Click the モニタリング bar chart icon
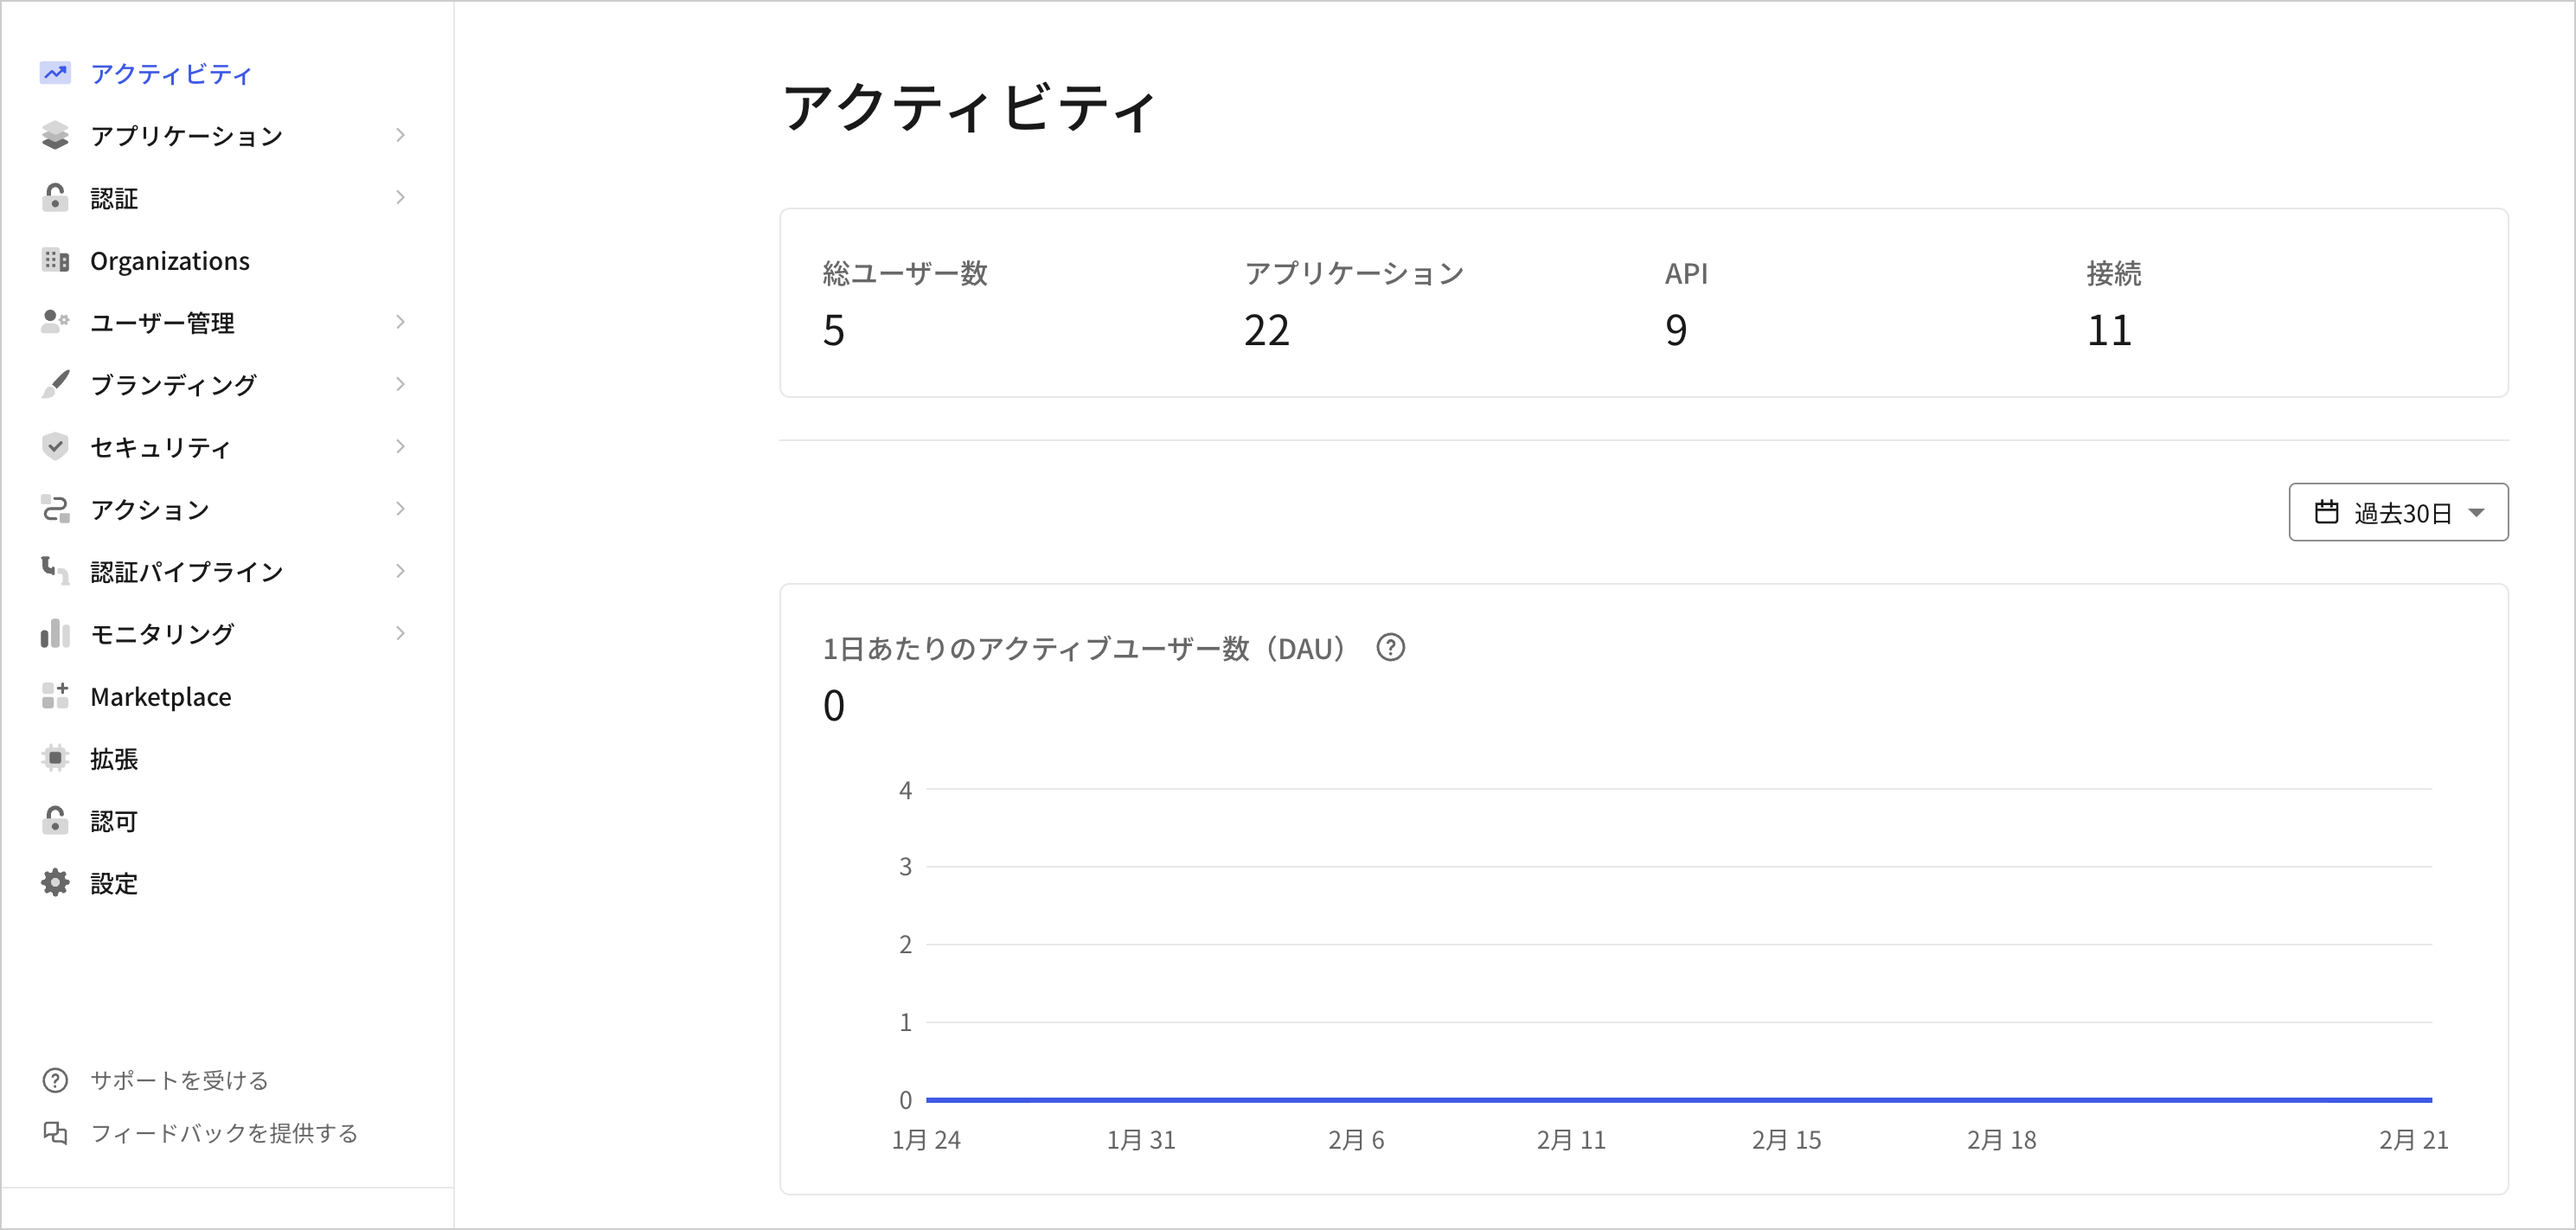 (x=55, y=633)
